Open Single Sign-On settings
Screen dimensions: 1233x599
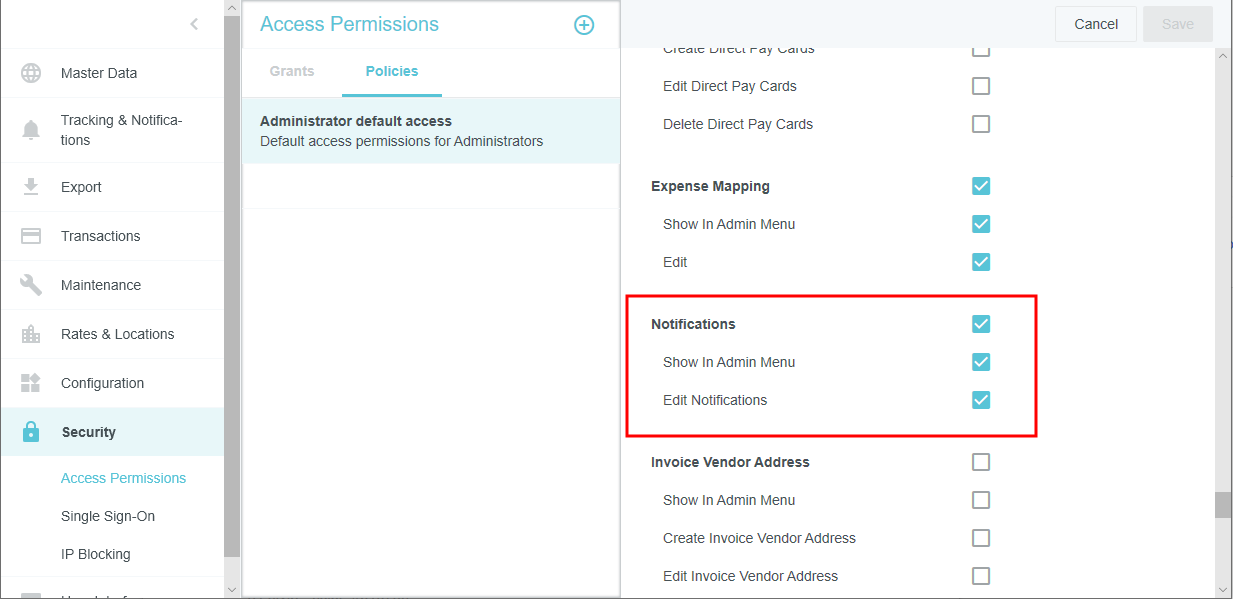108,516
